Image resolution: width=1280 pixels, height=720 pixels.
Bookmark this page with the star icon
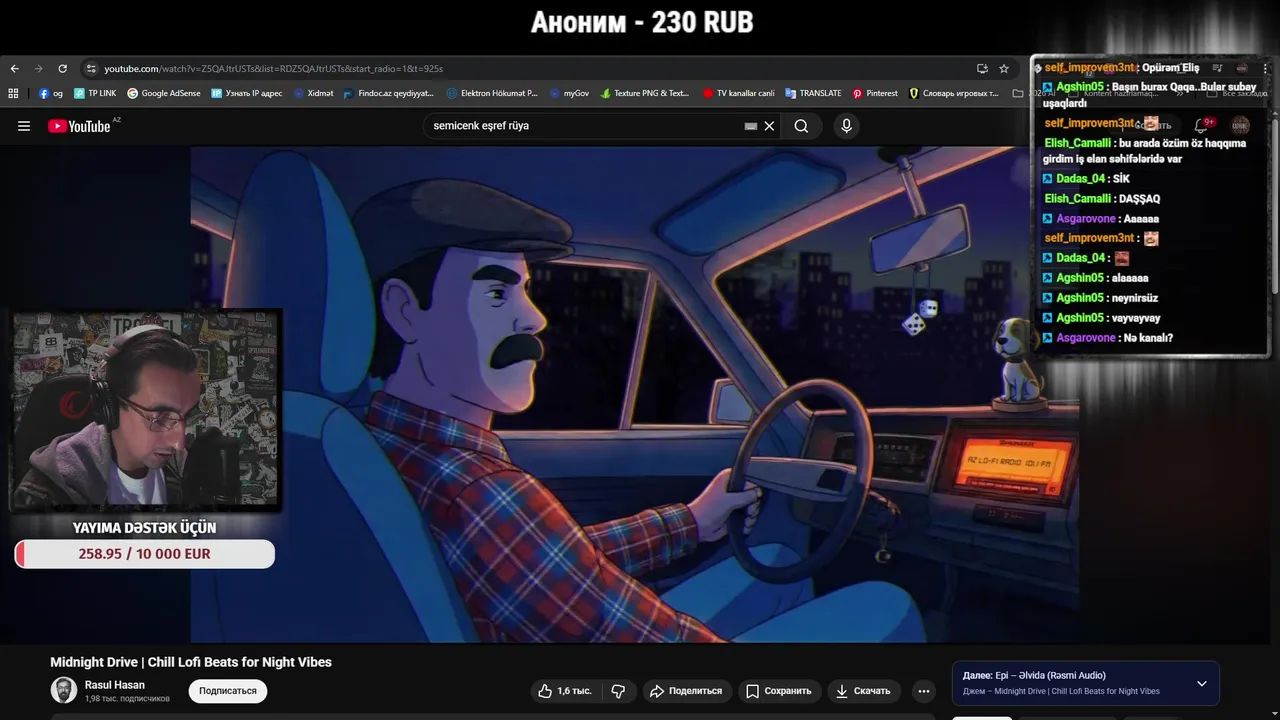(1004, 69)
